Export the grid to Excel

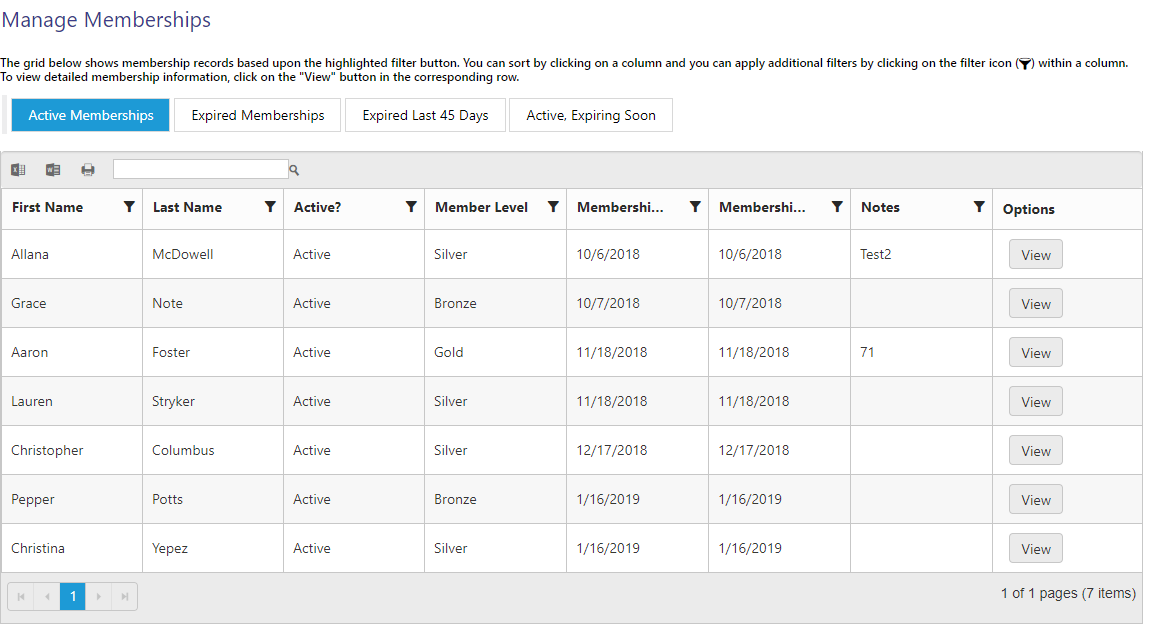click(18, 170)
